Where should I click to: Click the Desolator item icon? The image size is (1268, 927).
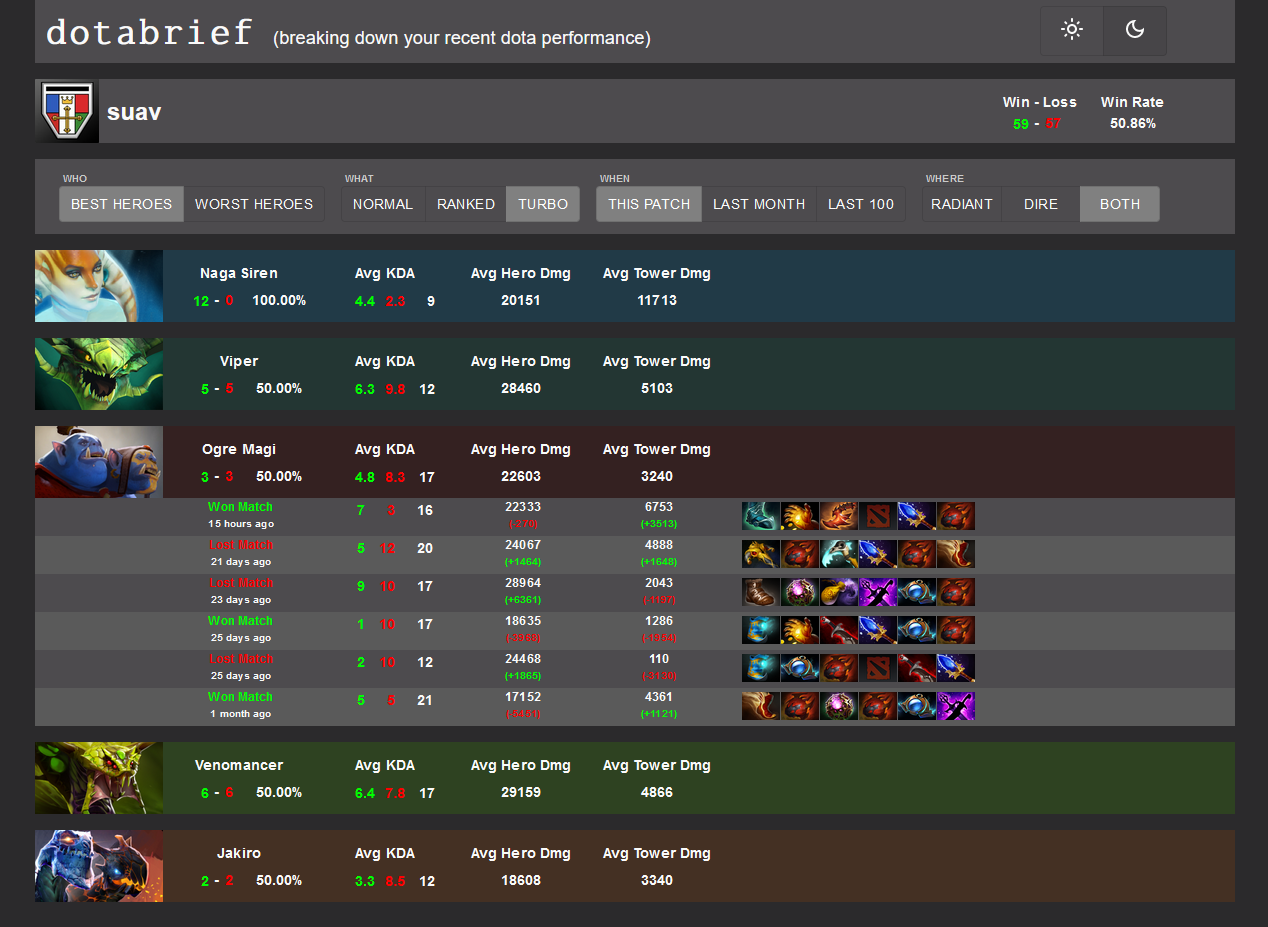tap(916, 668)
